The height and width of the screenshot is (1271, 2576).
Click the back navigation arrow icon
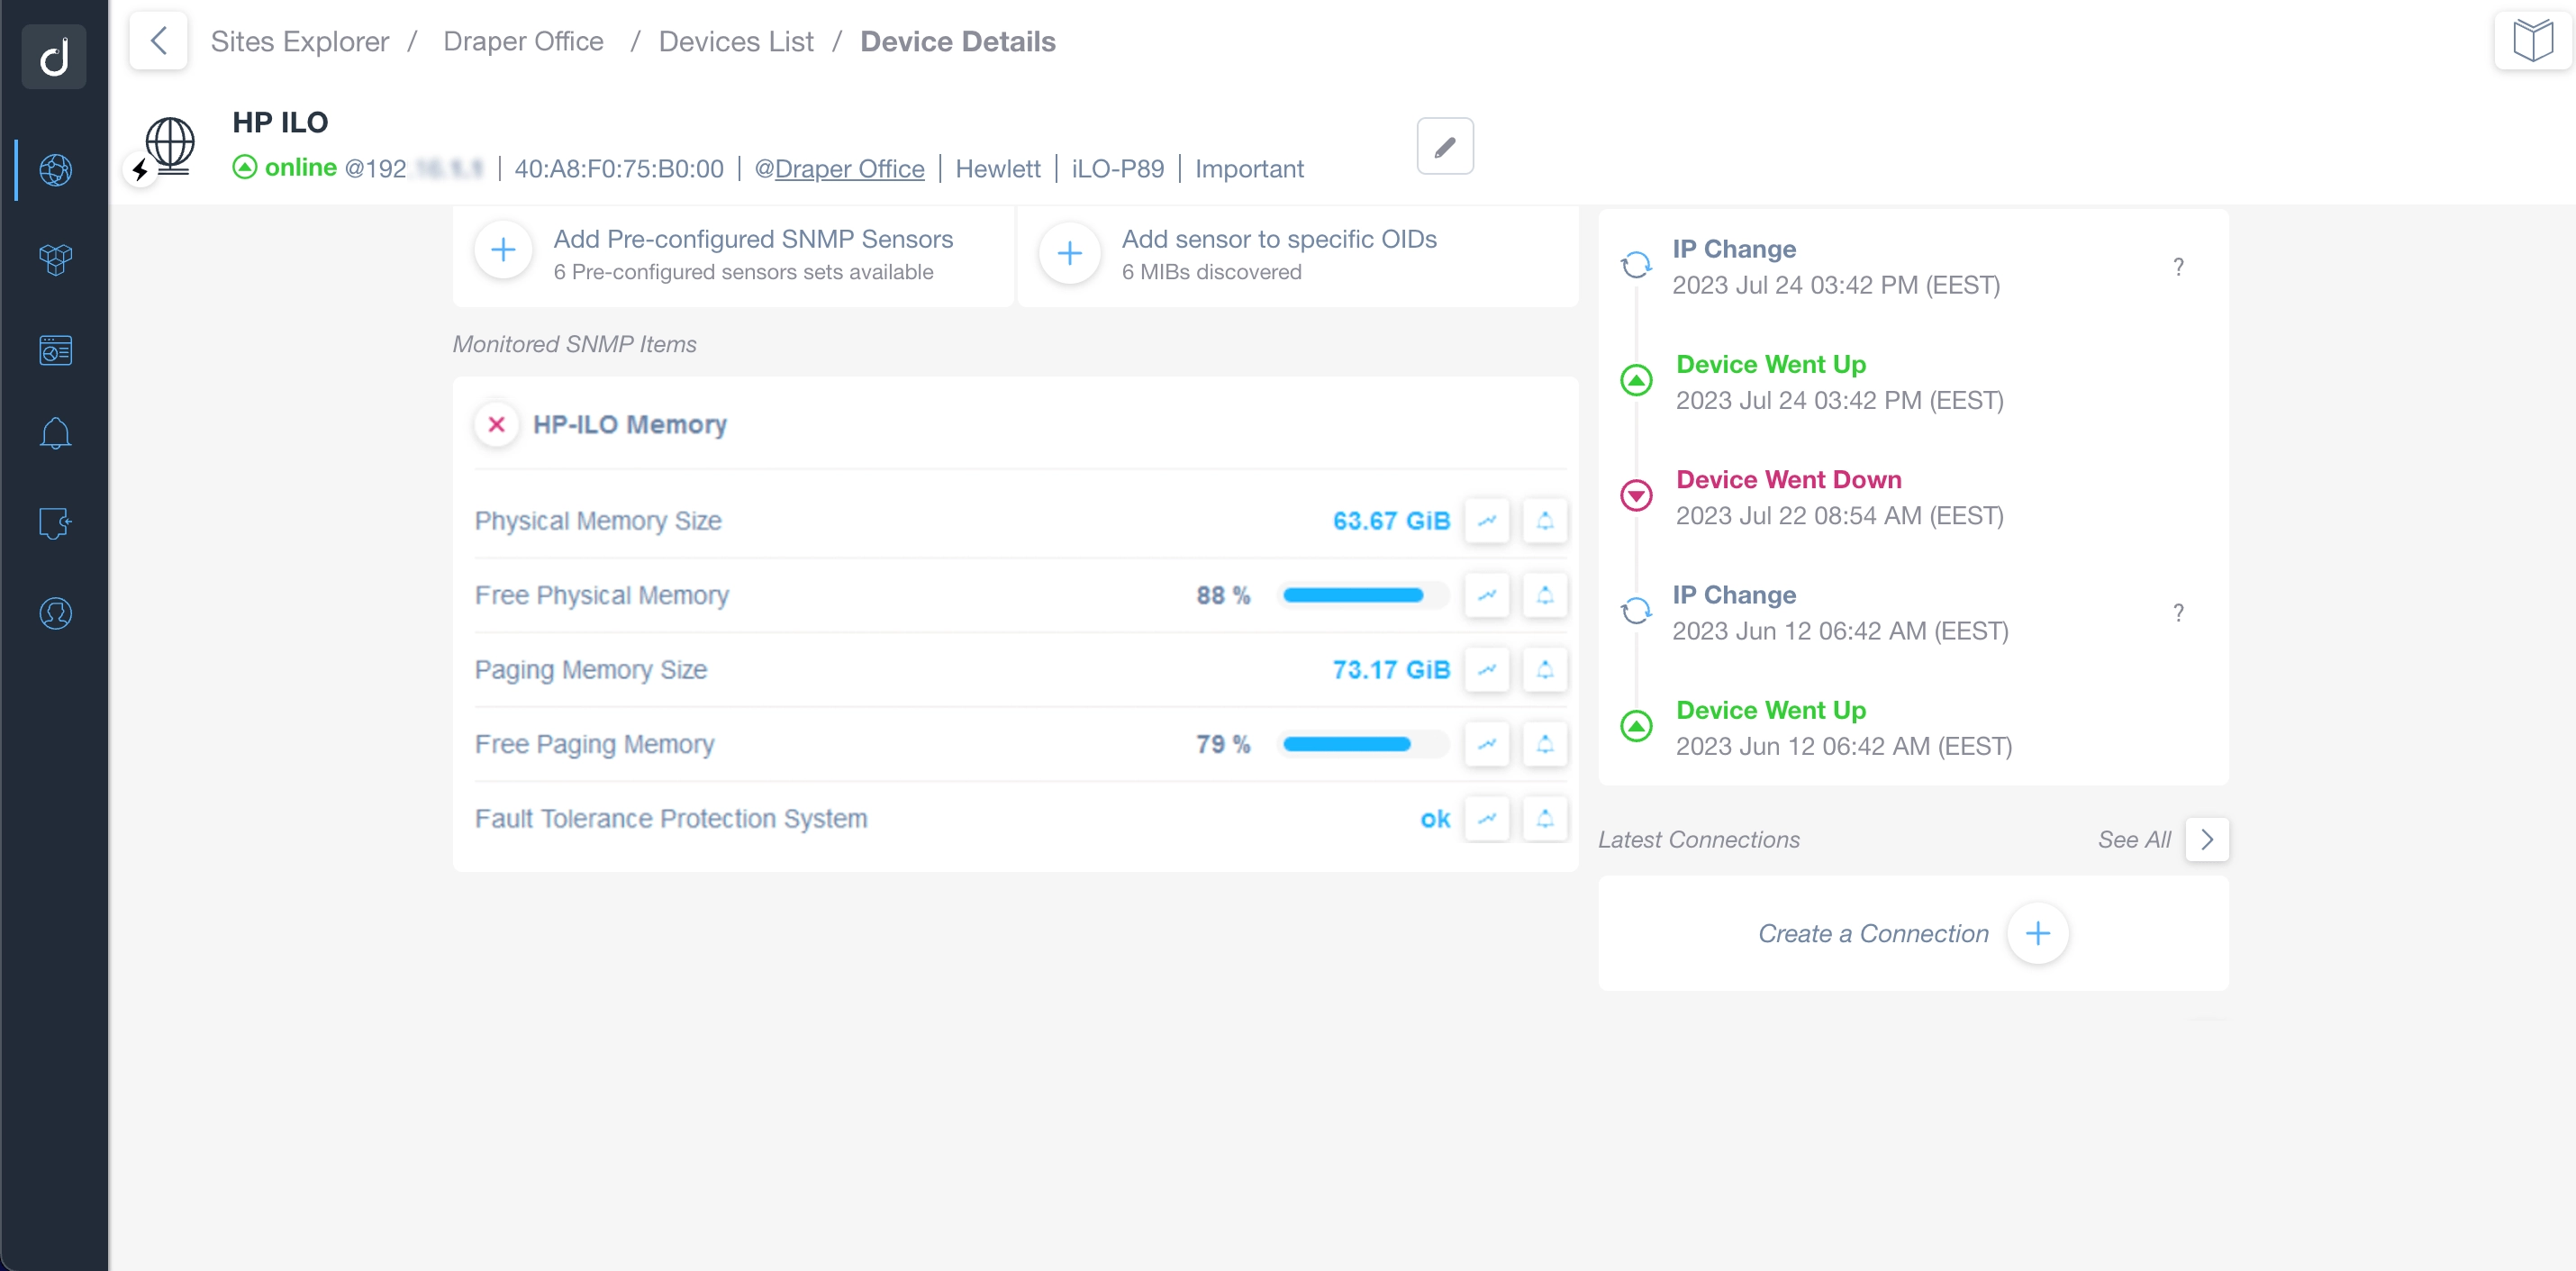tap(159, 40)
